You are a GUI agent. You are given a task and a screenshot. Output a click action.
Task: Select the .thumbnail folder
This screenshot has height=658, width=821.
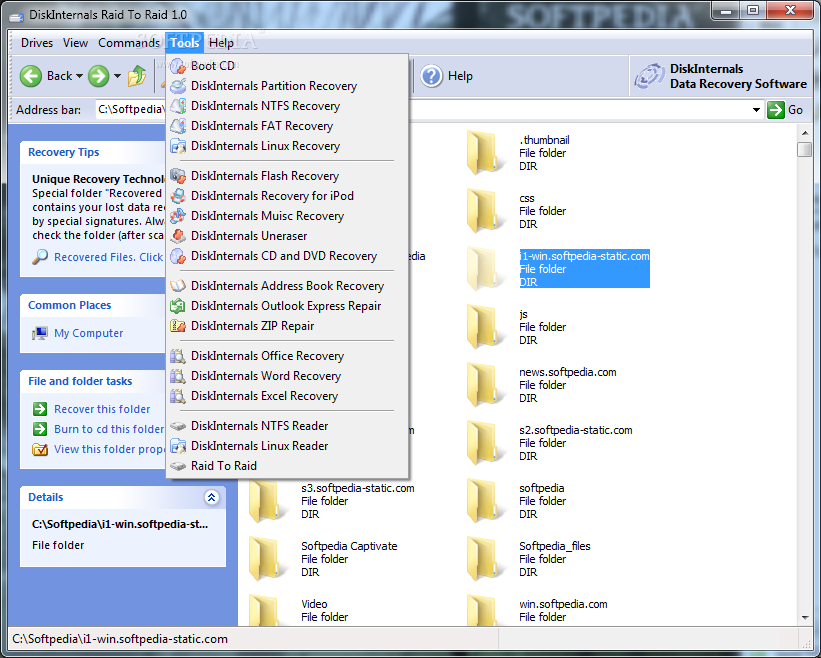(x=516, y=153)
